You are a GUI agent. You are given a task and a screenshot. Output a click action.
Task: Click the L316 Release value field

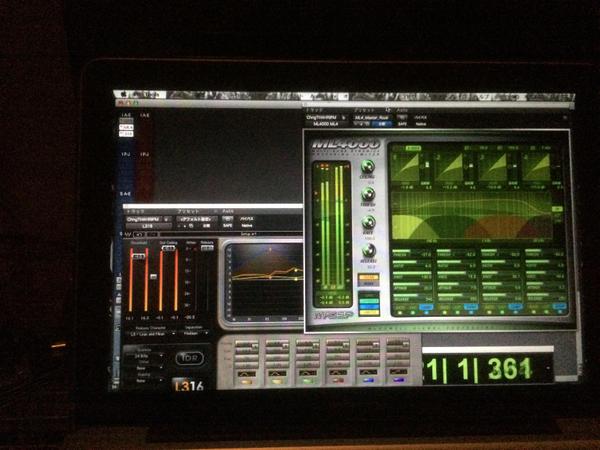(207, 248)
